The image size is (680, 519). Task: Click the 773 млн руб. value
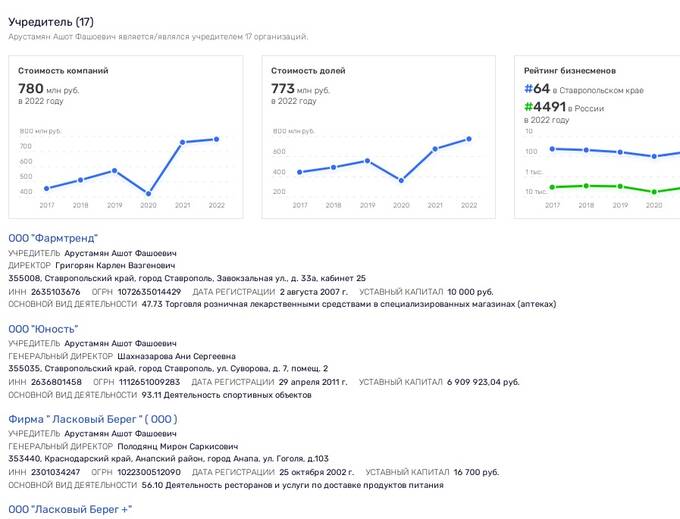pyautogui.click(x=301, y=89)
